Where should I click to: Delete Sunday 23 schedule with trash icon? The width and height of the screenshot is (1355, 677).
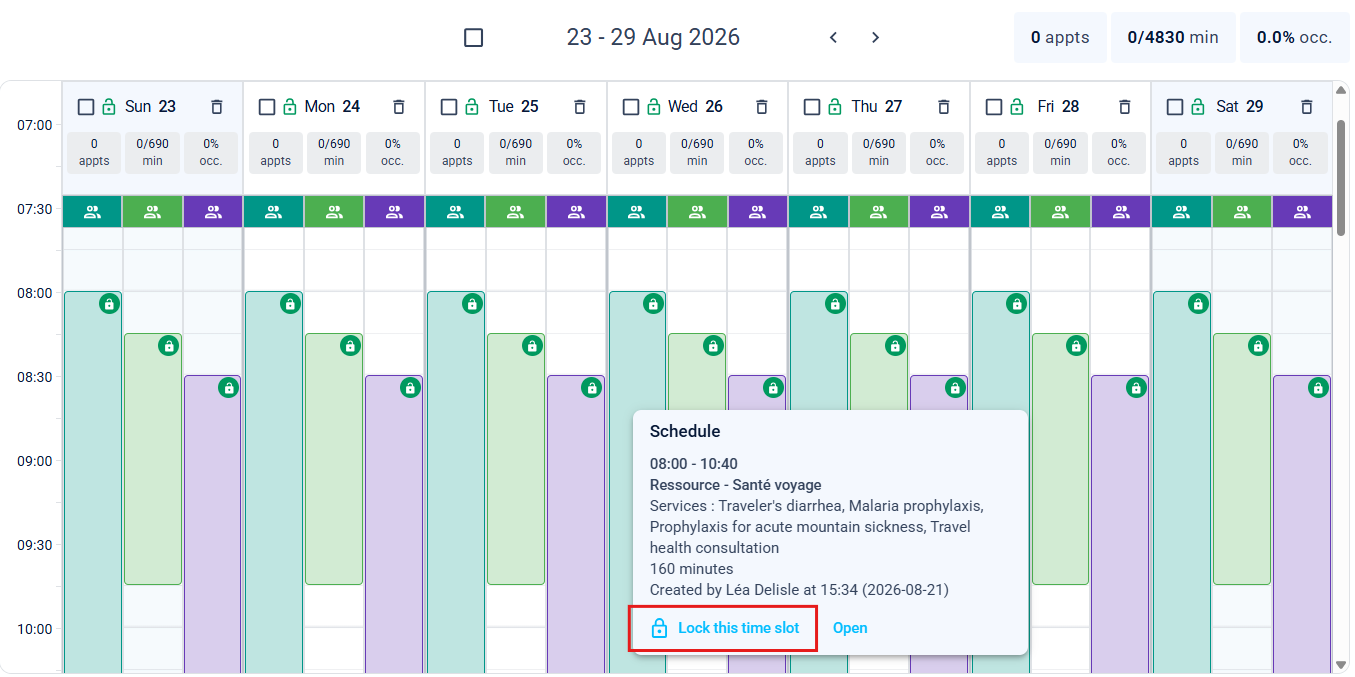217,107
